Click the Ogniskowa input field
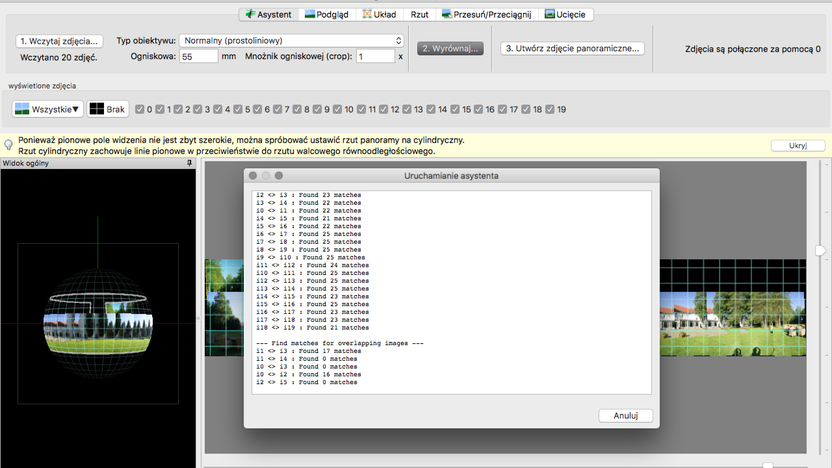This screenshot has width=832, height=468. (198, 56)
